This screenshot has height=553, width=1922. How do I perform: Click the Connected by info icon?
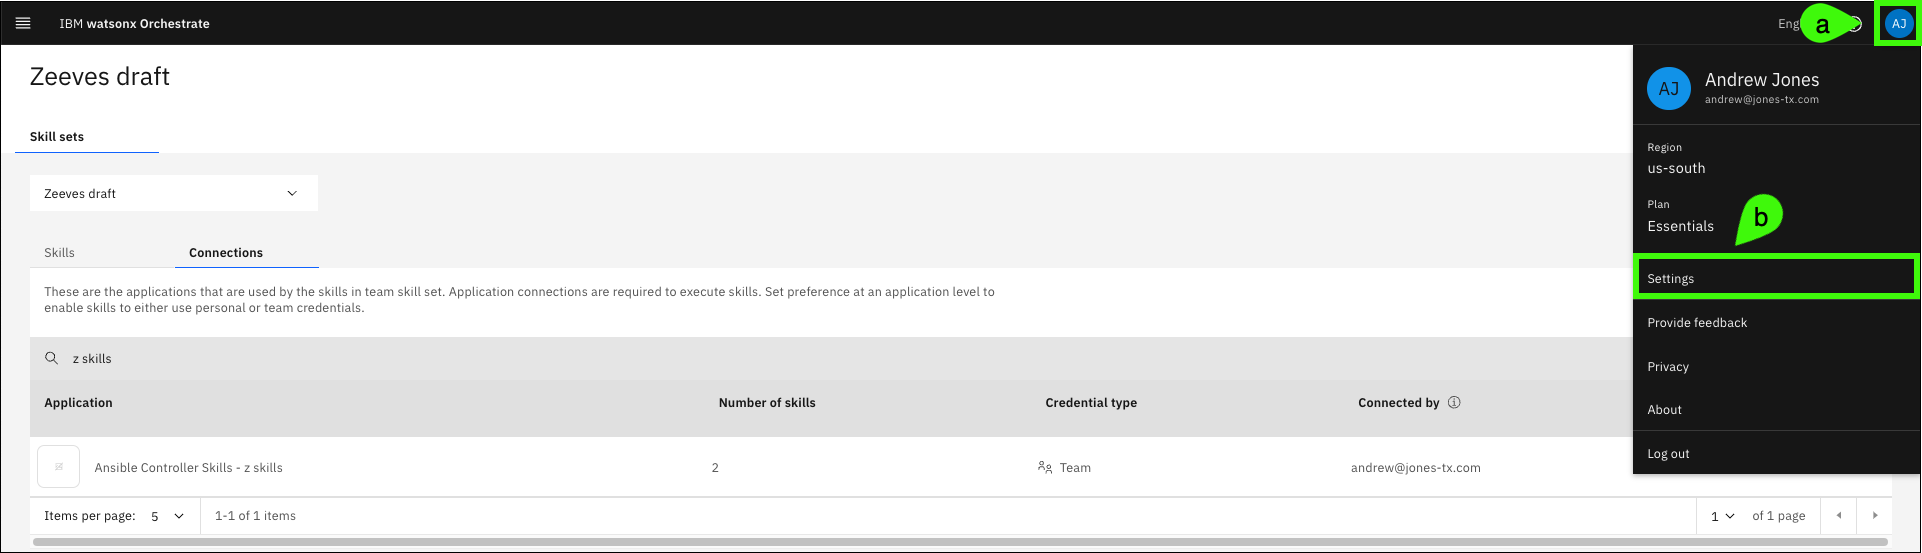(x=1454, y=403)
